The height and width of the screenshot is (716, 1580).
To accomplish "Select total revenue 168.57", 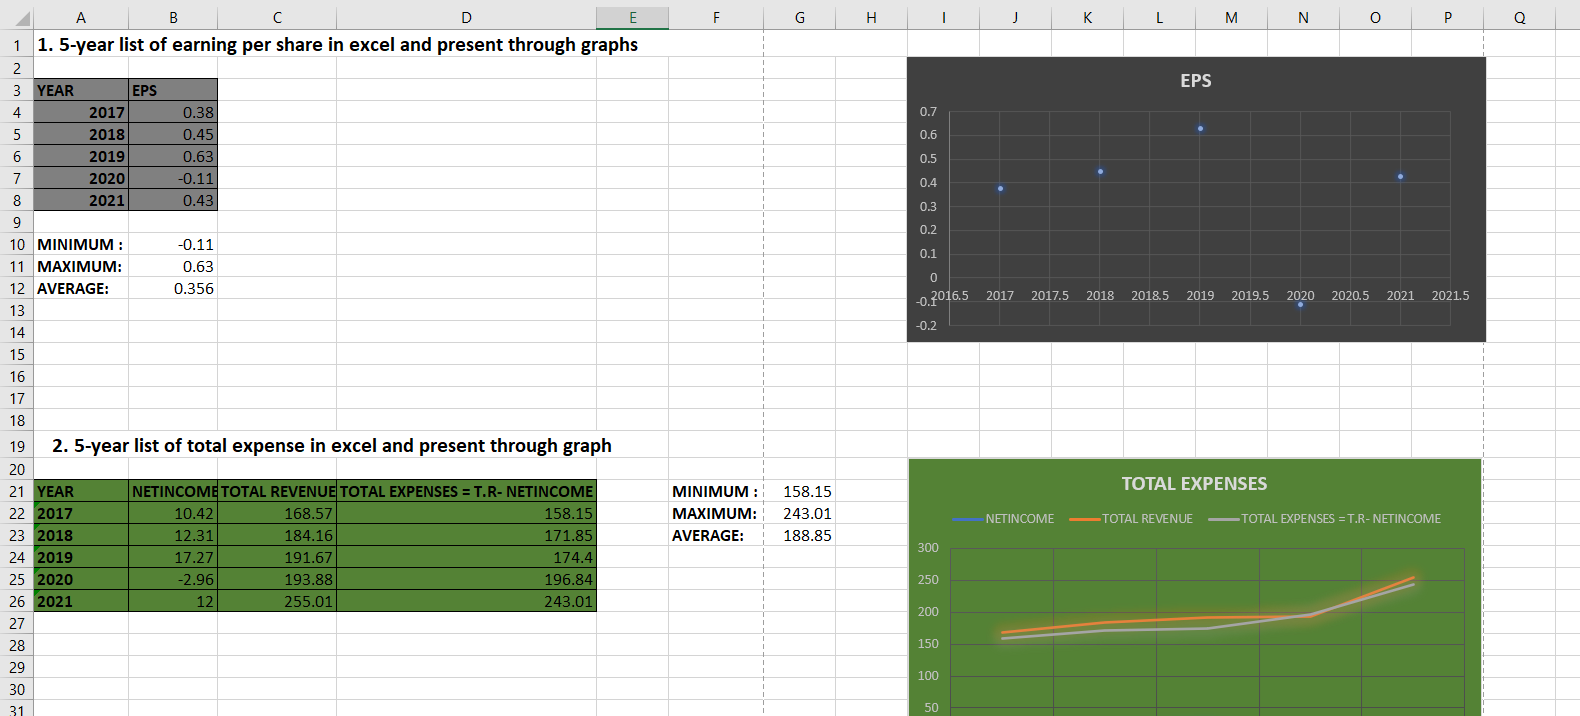I will click(x=277, y=513).
